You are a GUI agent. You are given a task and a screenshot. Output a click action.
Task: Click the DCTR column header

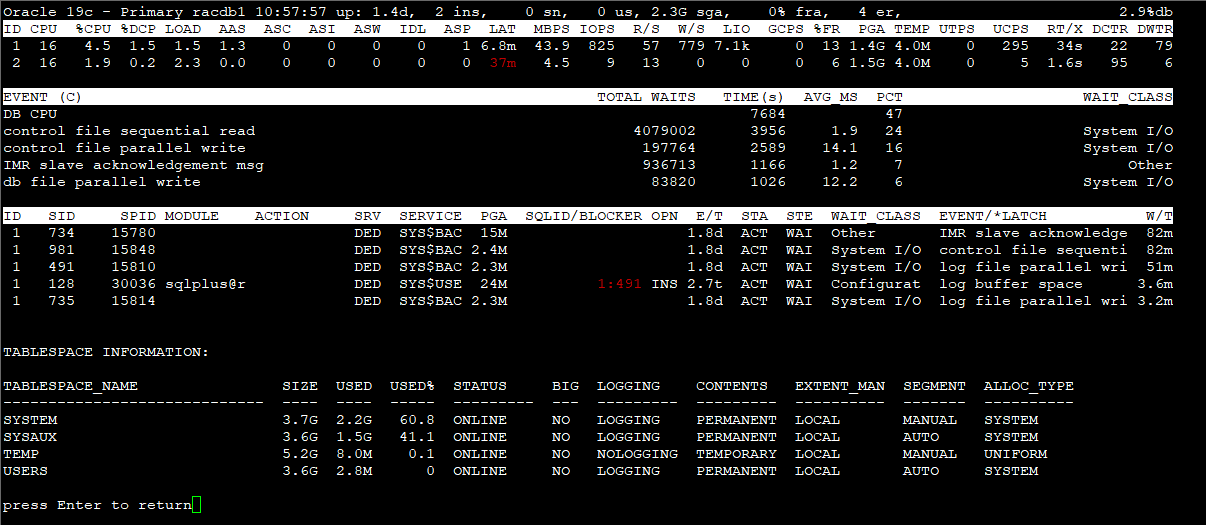coord(1110,29)
